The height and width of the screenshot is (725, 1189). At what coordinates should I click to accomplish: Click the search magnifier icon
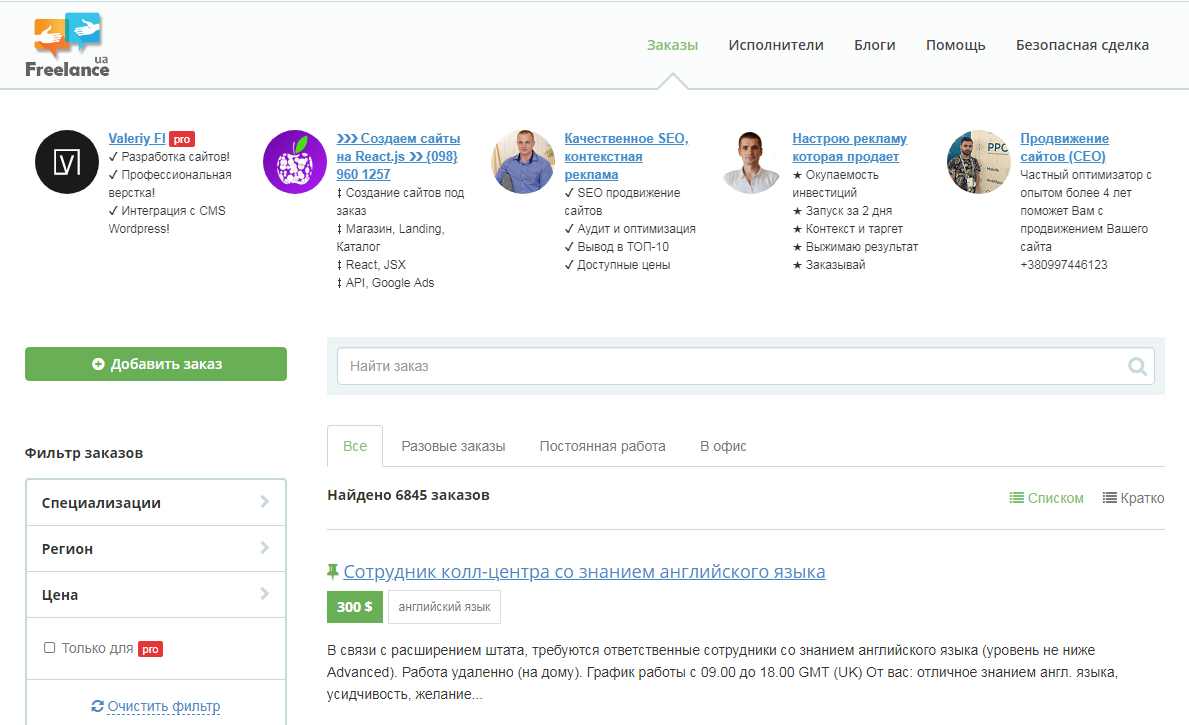[1137, 366]
